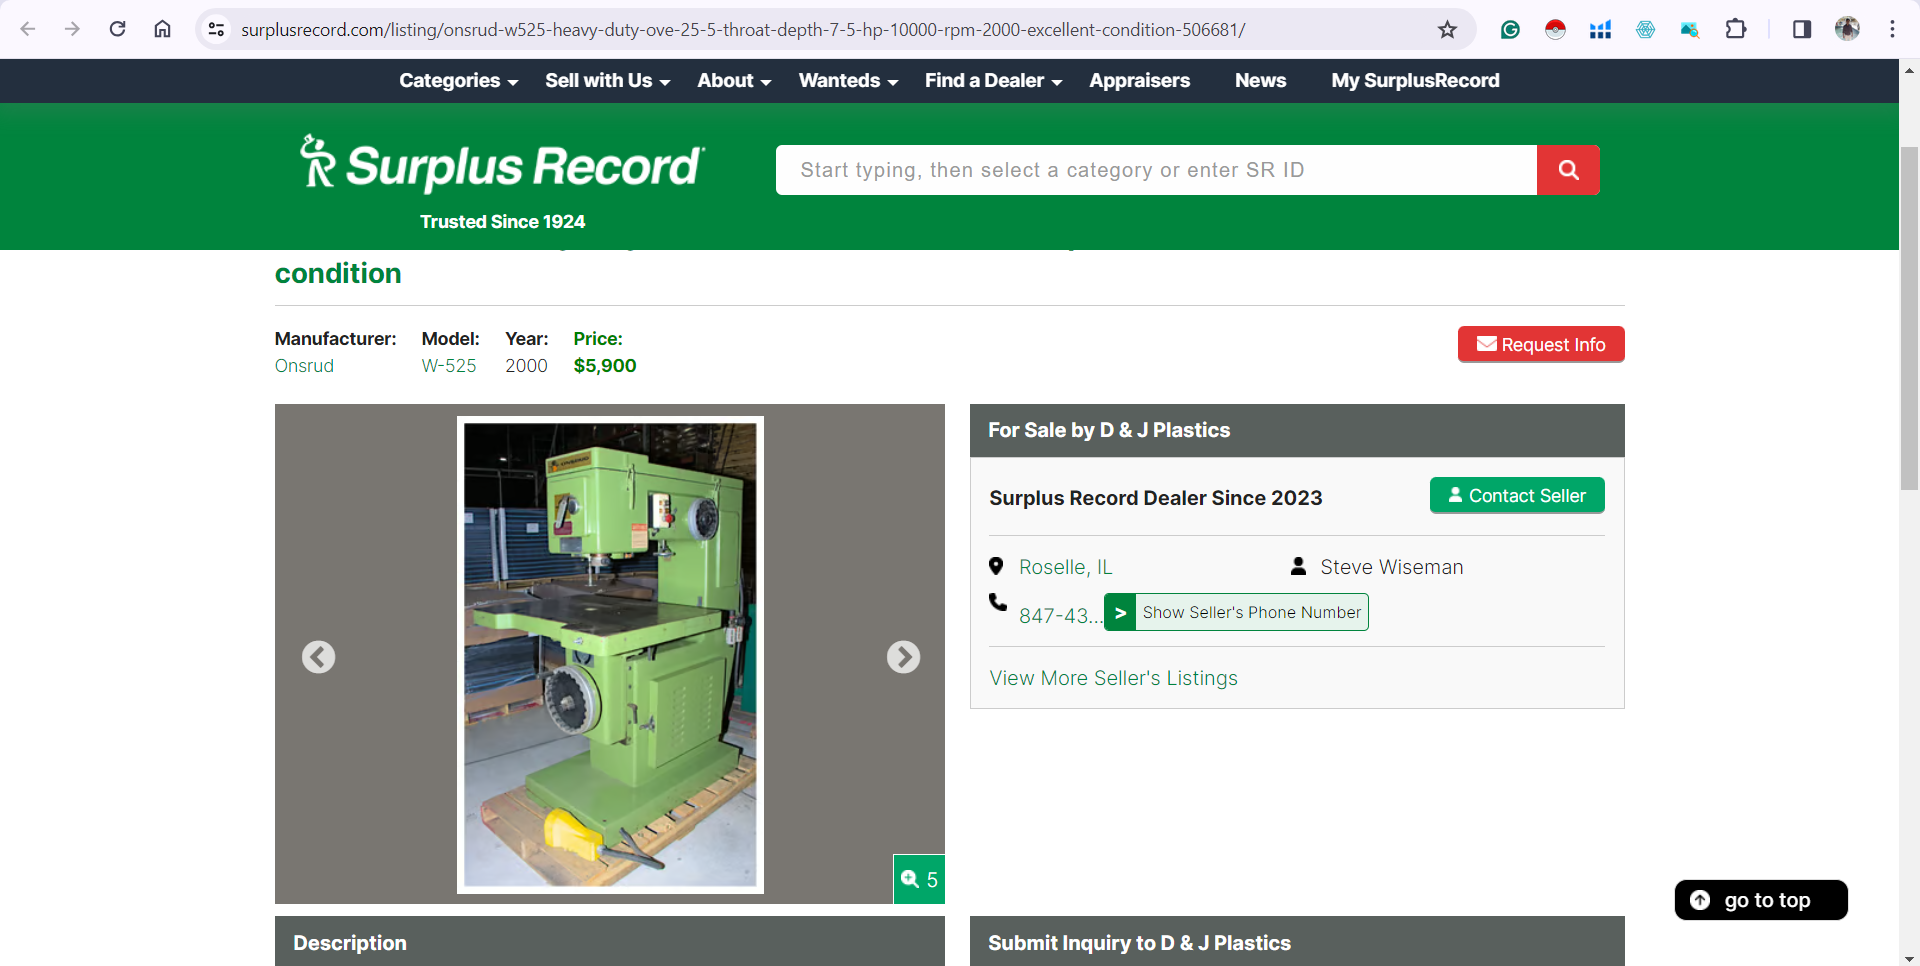The height and width of the screenshot is (966, 1920).
Task: Click the red search magnifier button
Action: click(1568, 170)
